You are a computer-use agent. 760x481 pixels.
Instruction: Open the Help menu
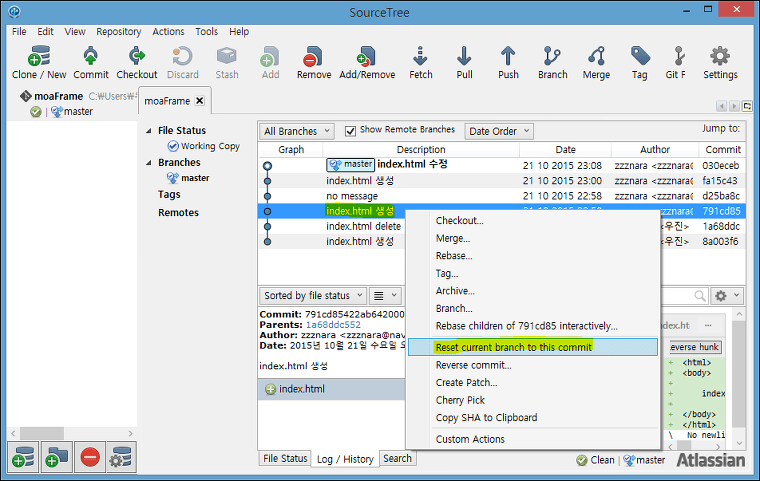239,32
